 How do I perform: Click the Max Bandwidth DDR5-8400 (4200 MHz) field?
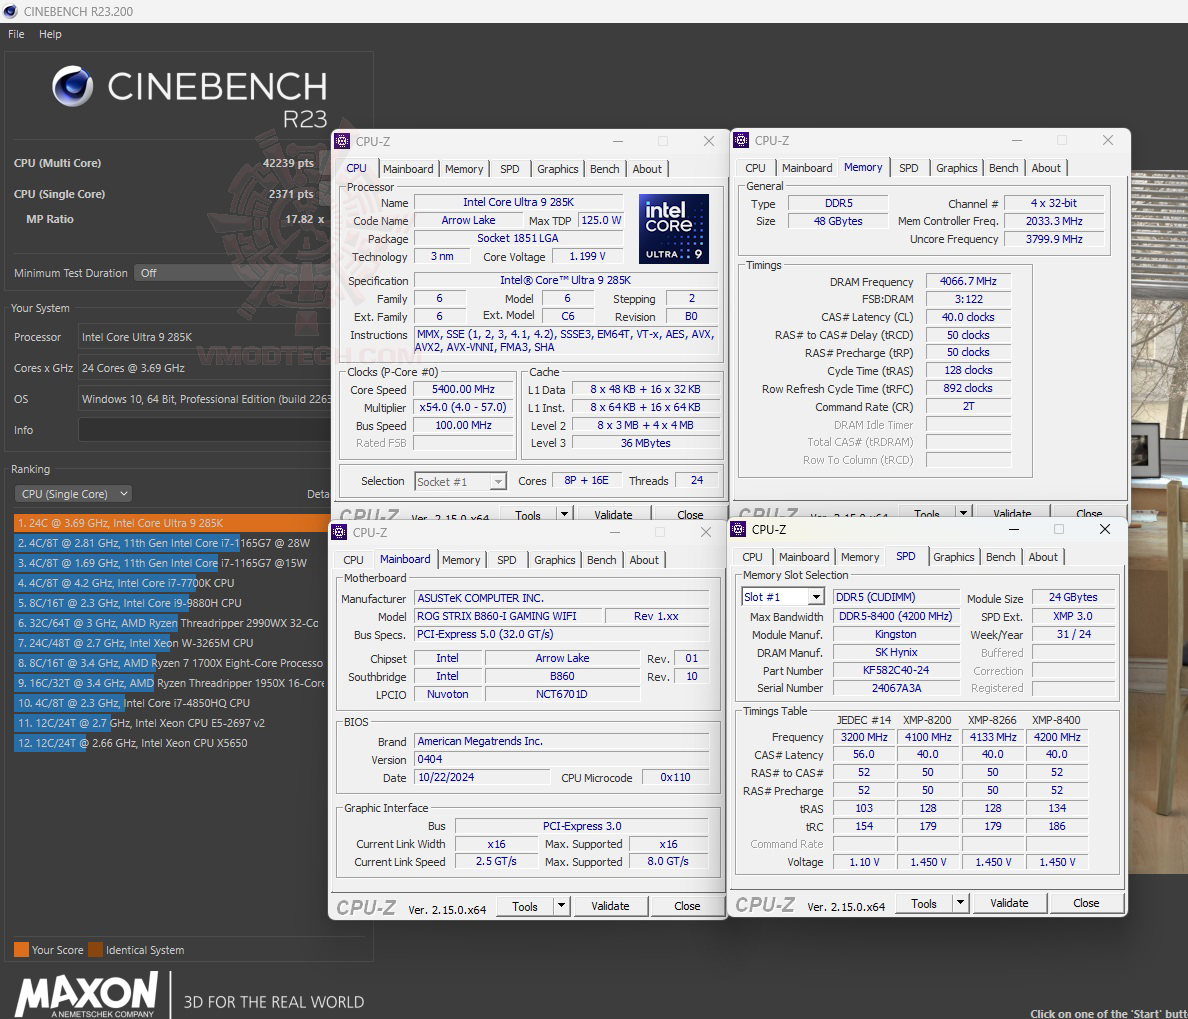click(896, 617)
